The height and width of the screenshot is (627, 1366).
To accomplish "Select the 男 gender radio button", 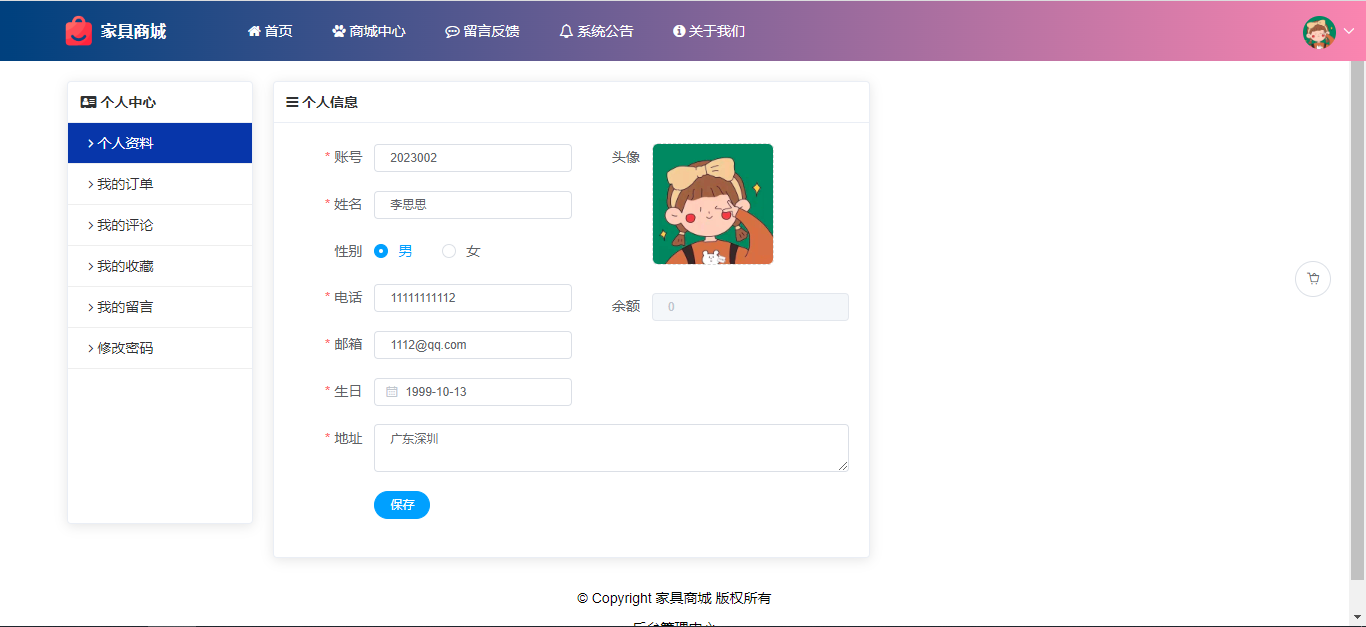I will 381,251.
